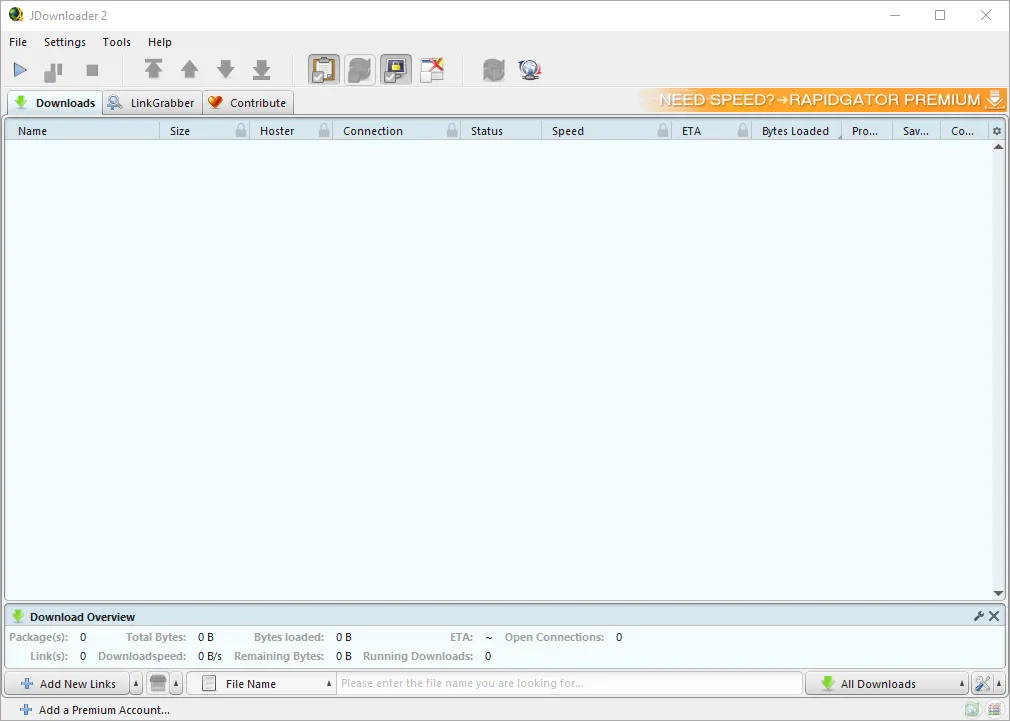Toggle premium usage monitor-lock icon

pyautogui.click(x=395, y=70)
